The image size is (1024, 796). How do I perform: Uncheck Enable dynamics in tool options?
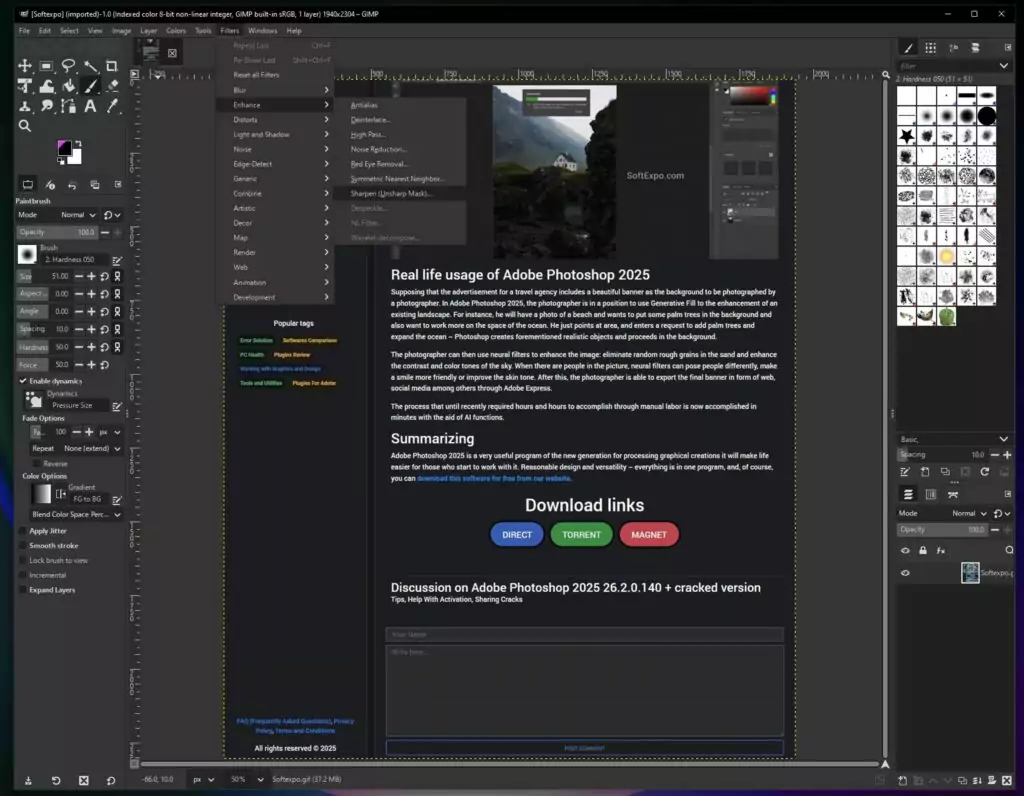20,380
